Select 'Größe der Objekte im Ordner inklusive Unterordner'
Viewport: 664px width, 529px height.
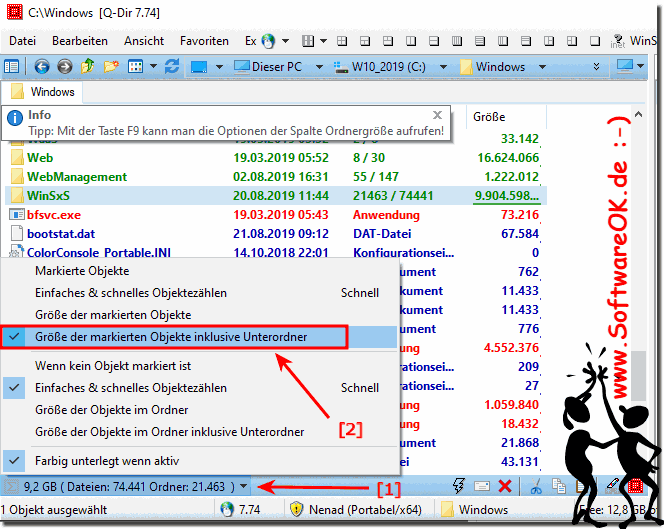point(199,432)
